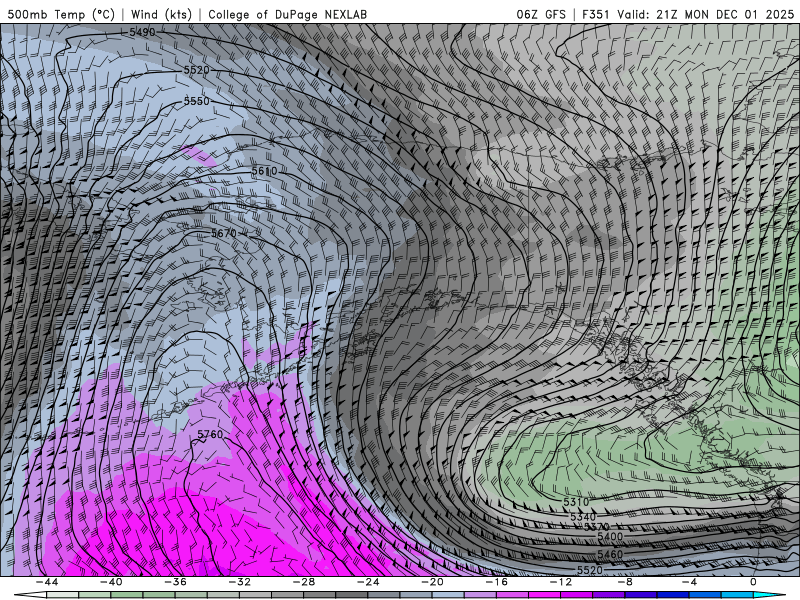Select the 5610 height contour label
This screenshot has width=800, height=600.
(x=264, y=171)
